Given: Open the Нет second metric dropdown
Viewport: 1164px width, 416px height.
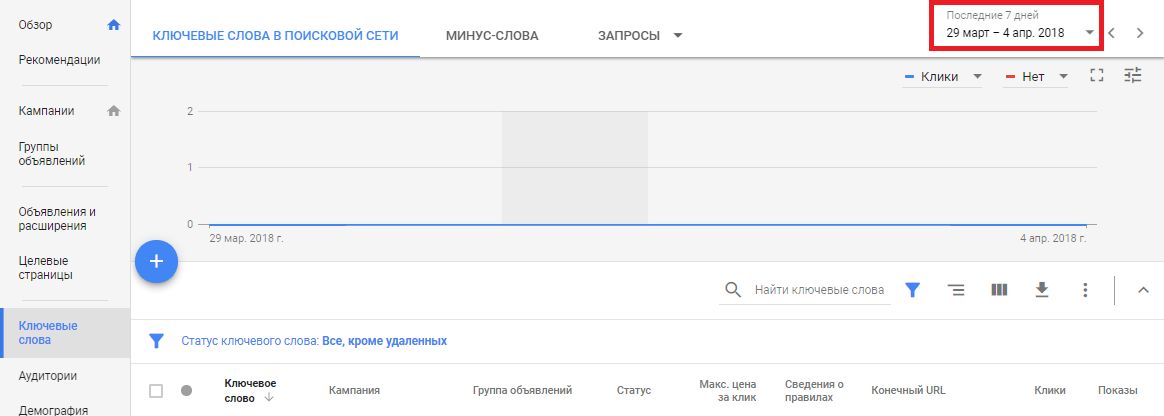Looking at the screenshot, I should [x=1036, y=77].
